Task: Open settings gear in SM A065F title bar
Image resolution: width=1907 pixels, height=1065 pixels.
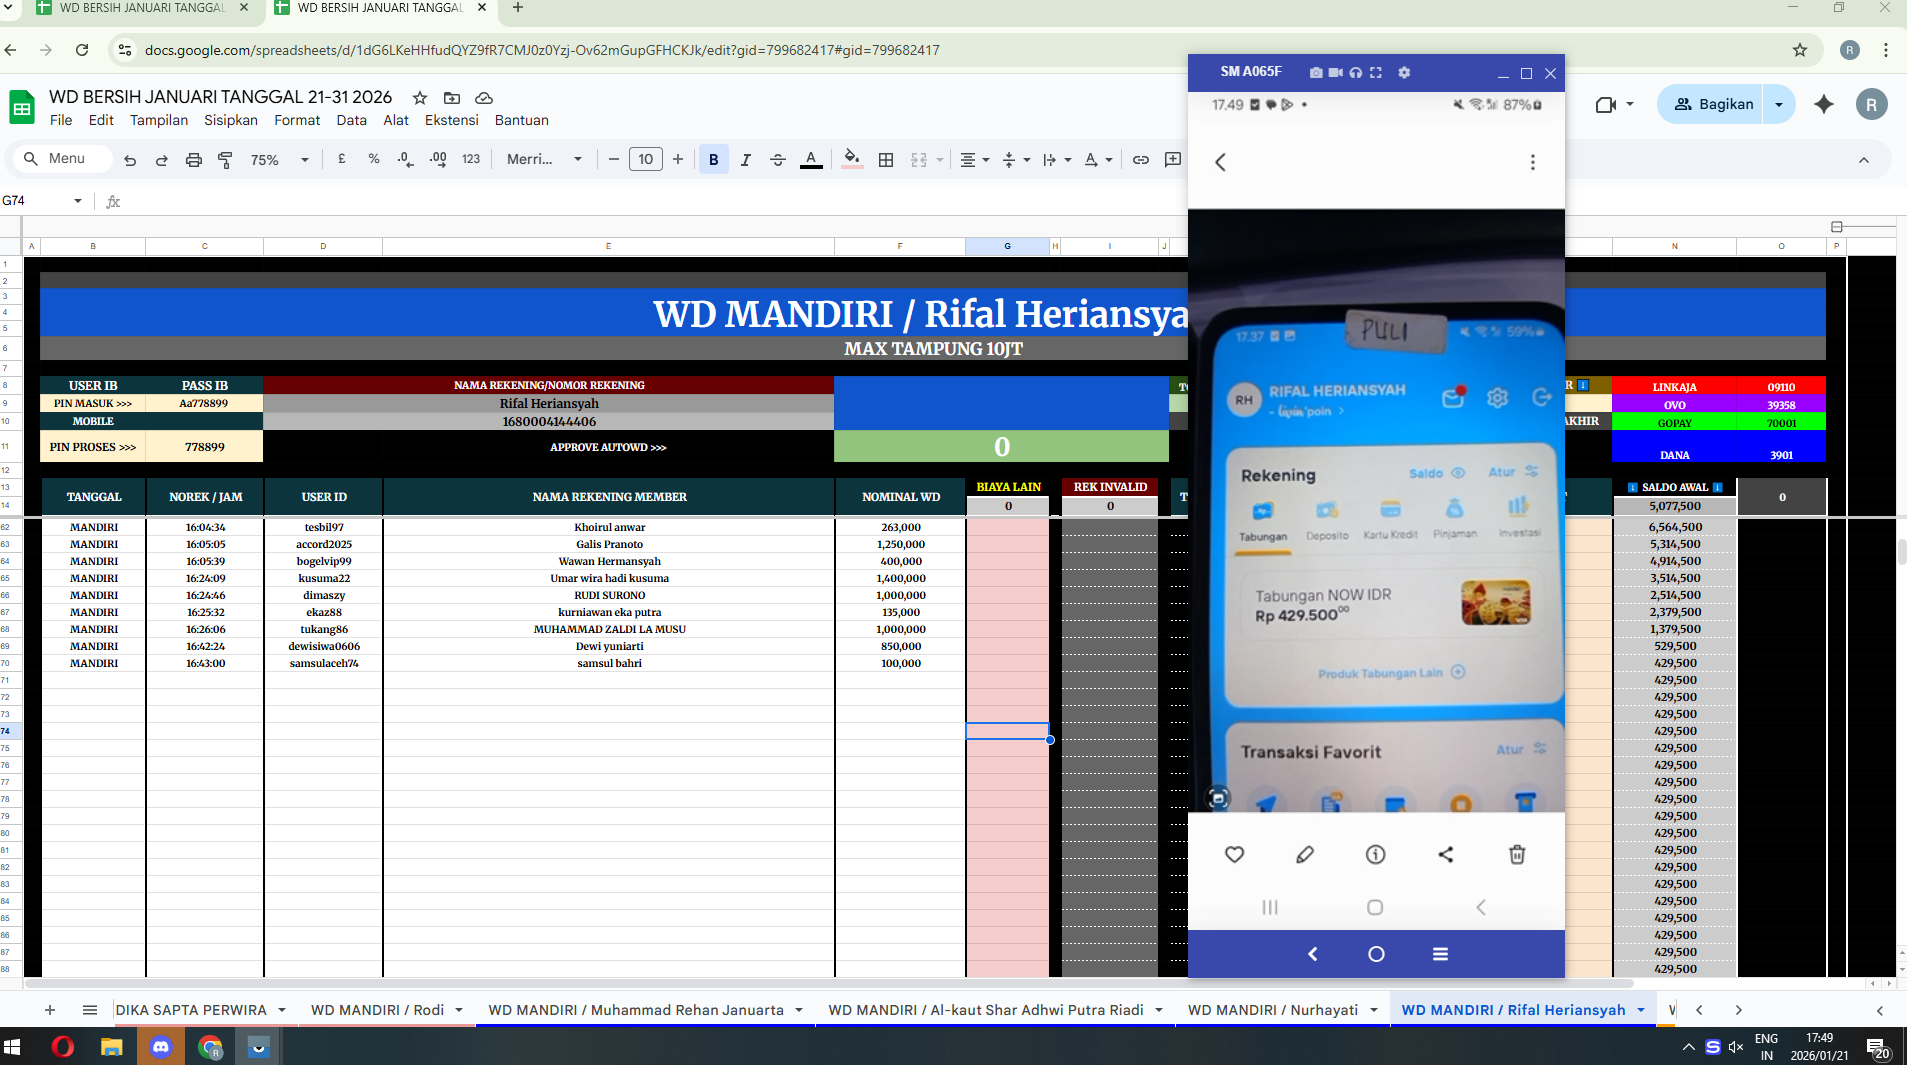Action: (x=1404, y=73)
